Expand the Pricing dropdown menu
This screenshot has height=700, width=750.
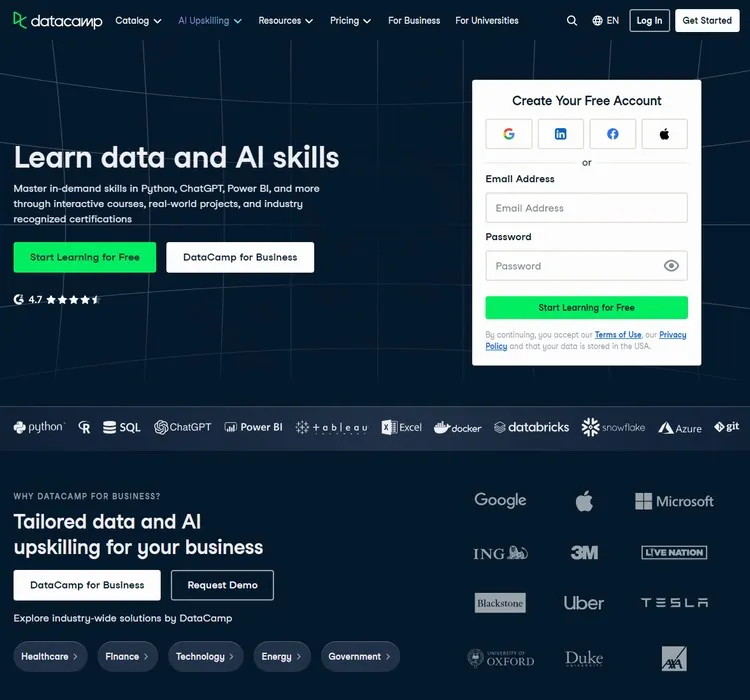pyautogui.click(x=350, y=21)
